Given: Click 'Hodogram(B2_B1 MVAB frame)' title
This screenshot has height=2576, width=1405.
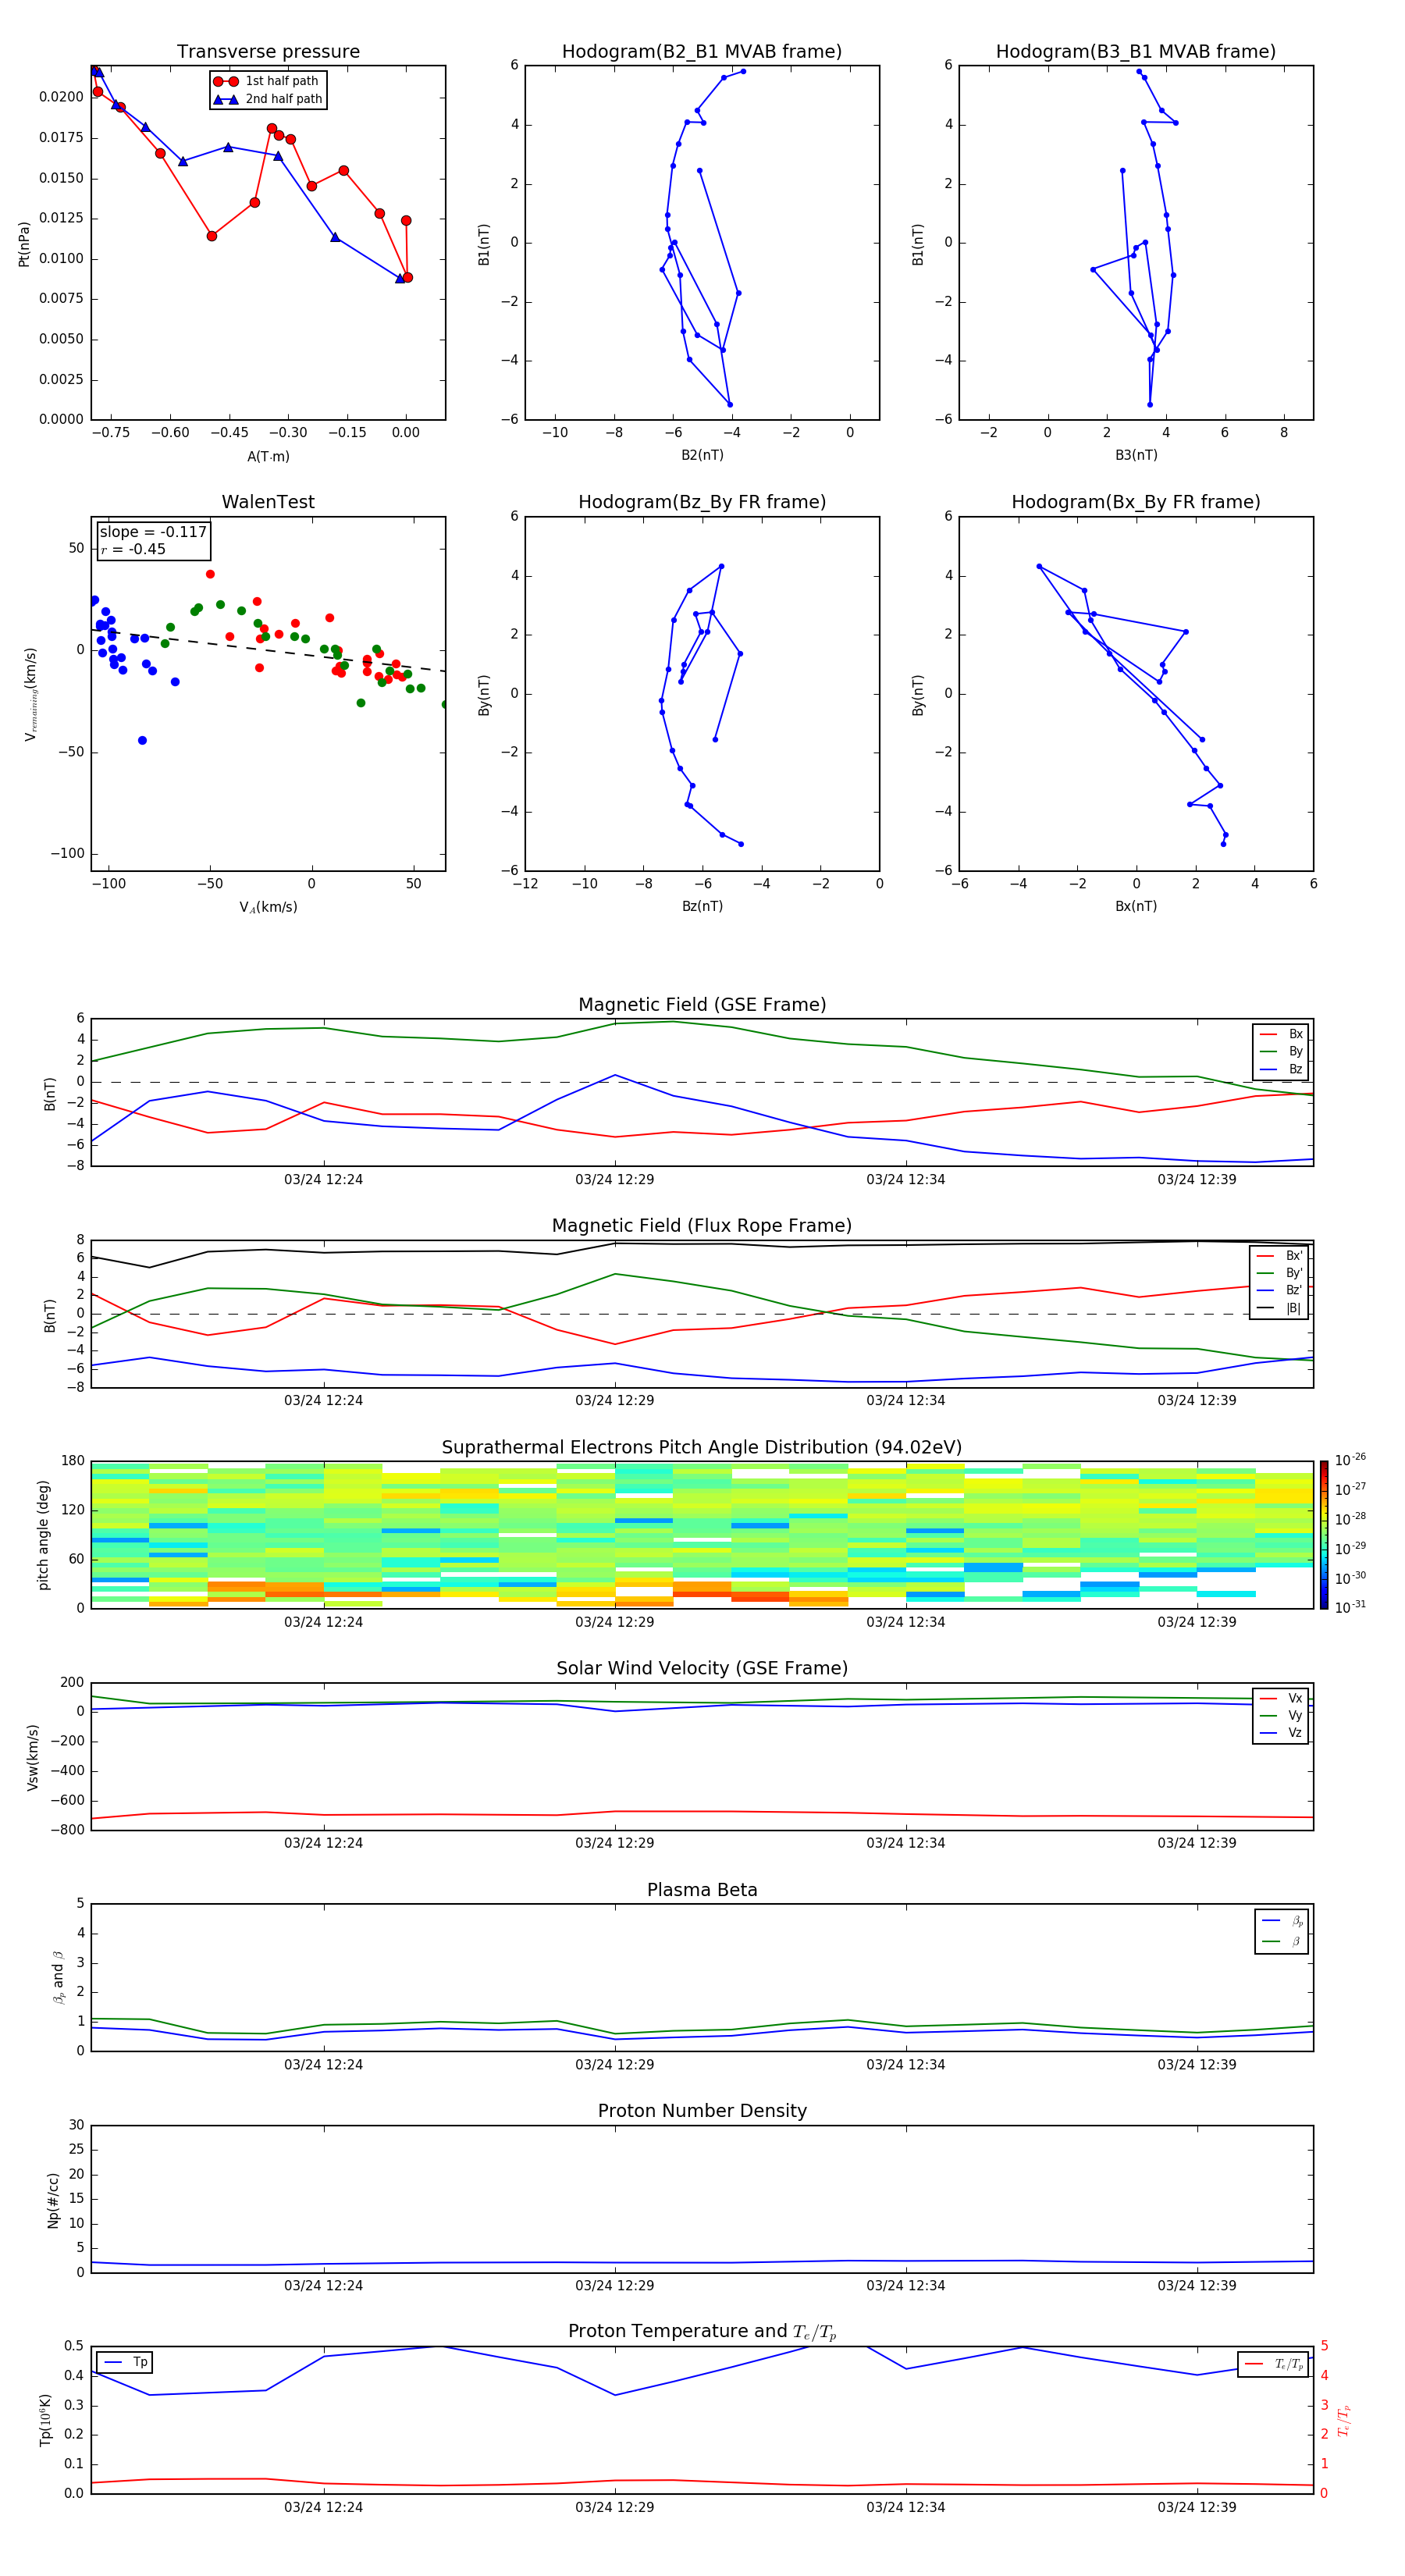Looking at the screenshot, I should point(702,52).
